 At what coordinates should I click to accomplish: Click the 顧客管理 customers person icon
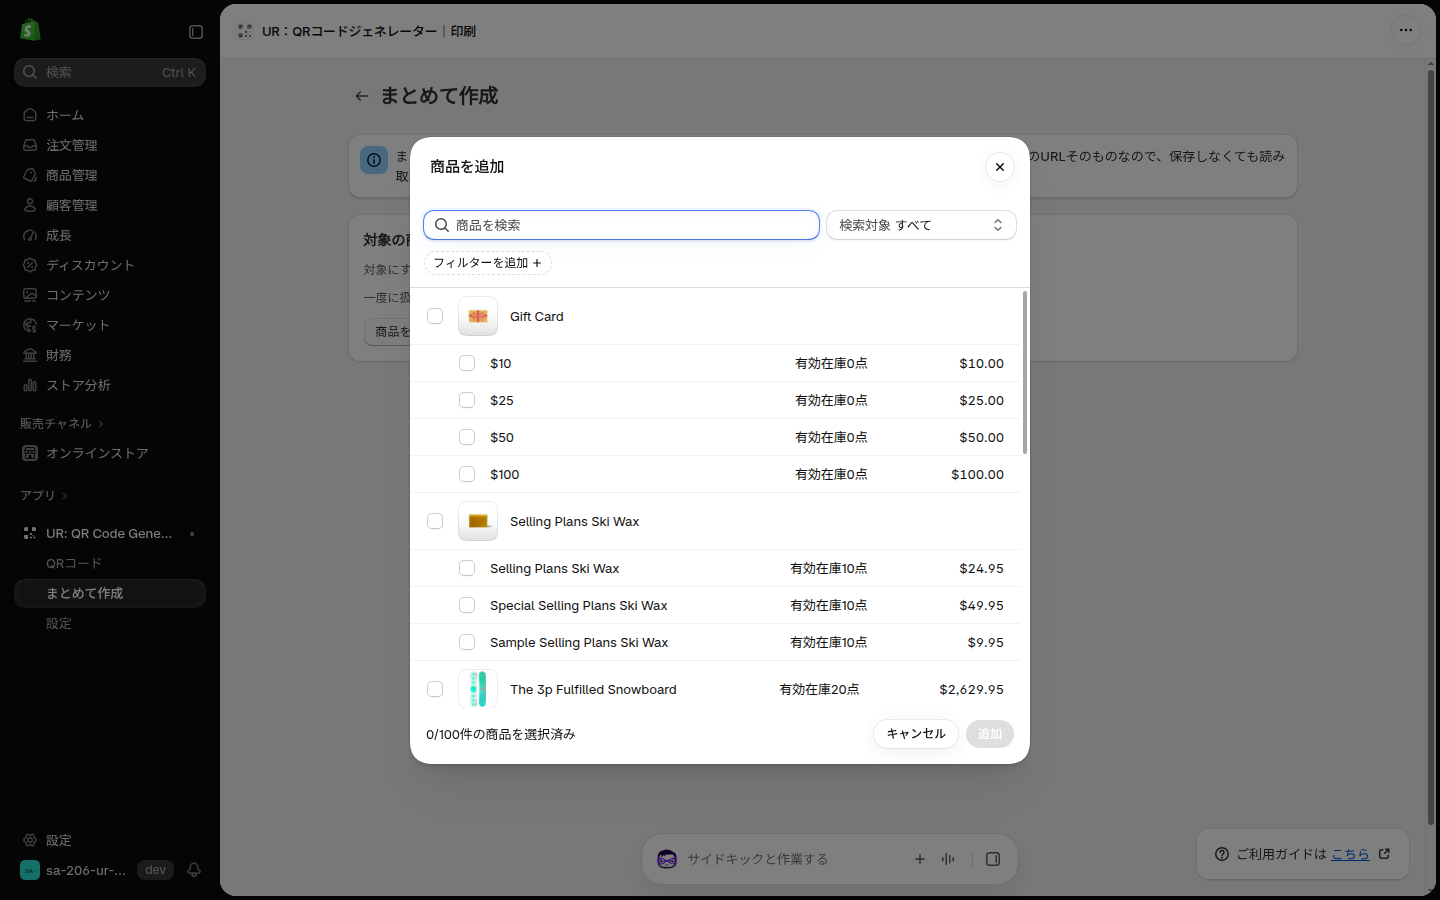30,205
